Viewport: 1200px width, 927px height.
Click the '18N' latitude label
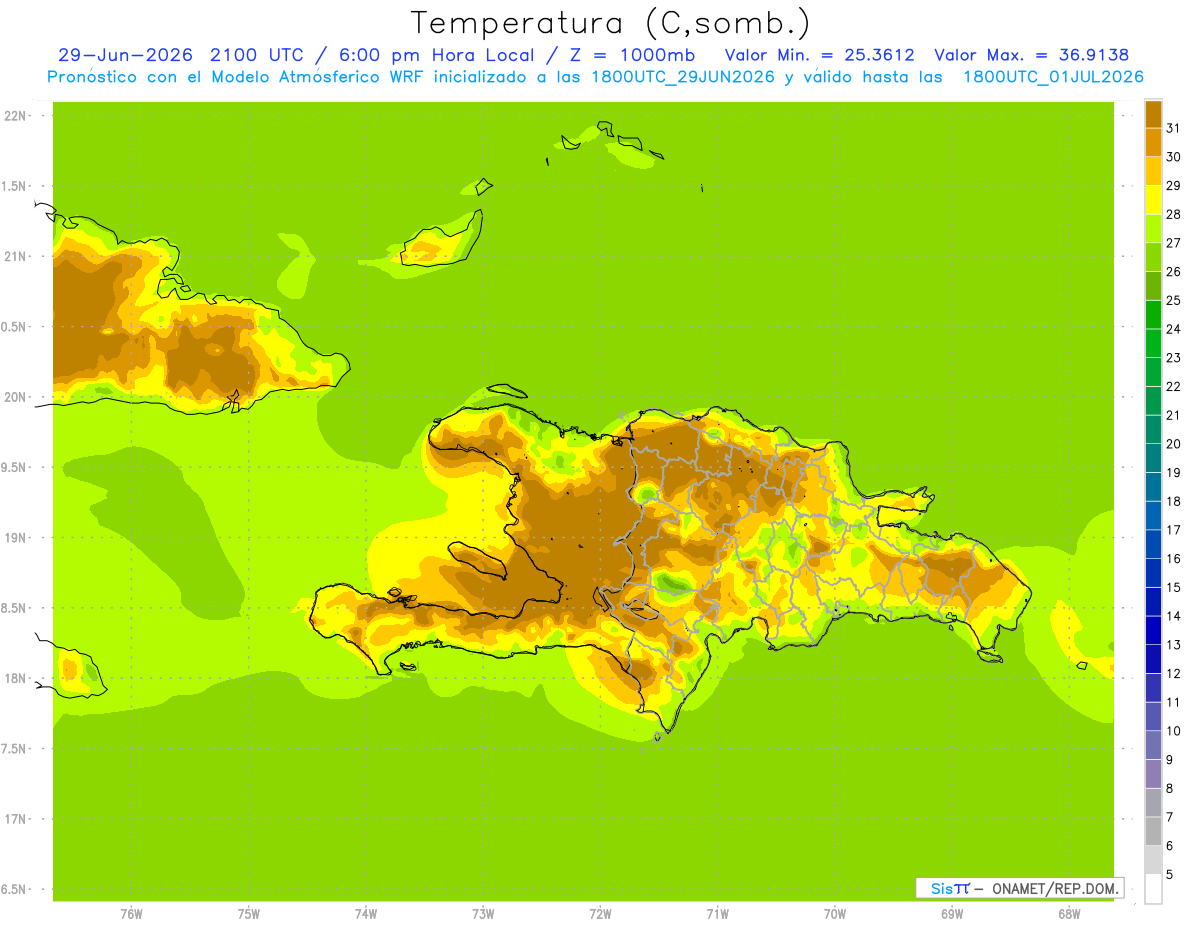point(15,678)
